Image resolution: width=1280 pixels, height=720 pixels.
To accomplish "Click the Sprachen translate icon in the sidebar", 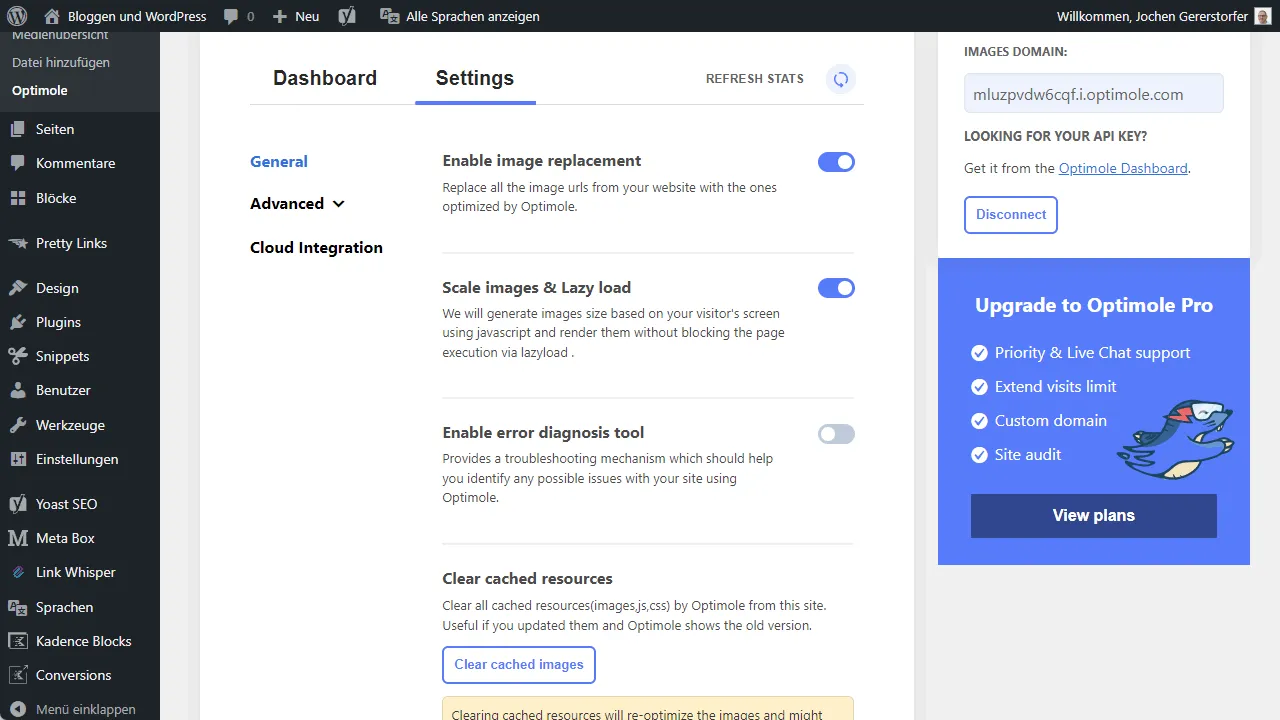I will click(17, 607).
